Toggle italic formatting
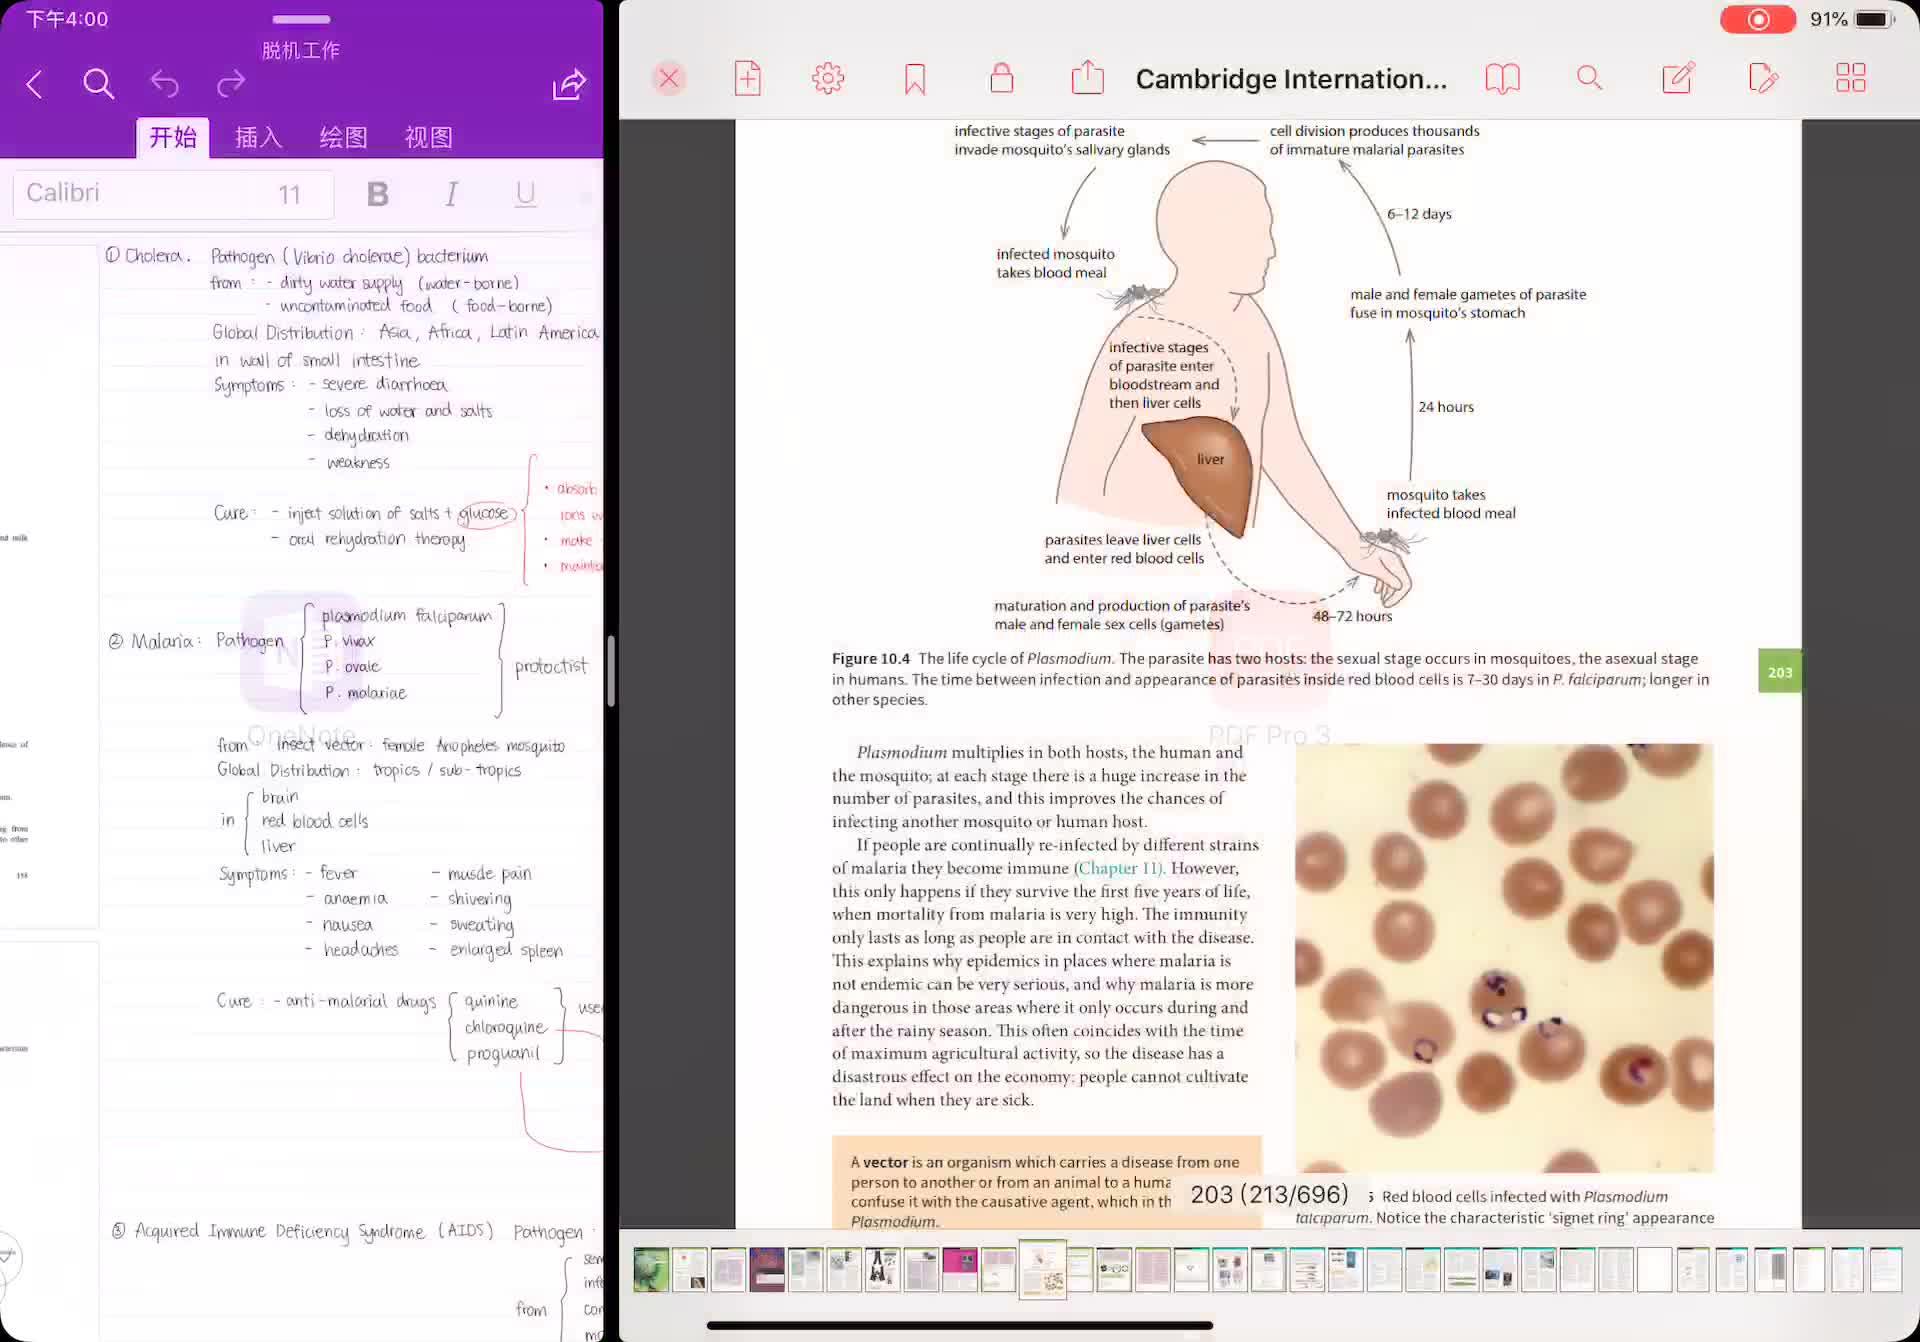This screenshot has height=1342, width=1920. pyautogui.click(x=452, y=194)
